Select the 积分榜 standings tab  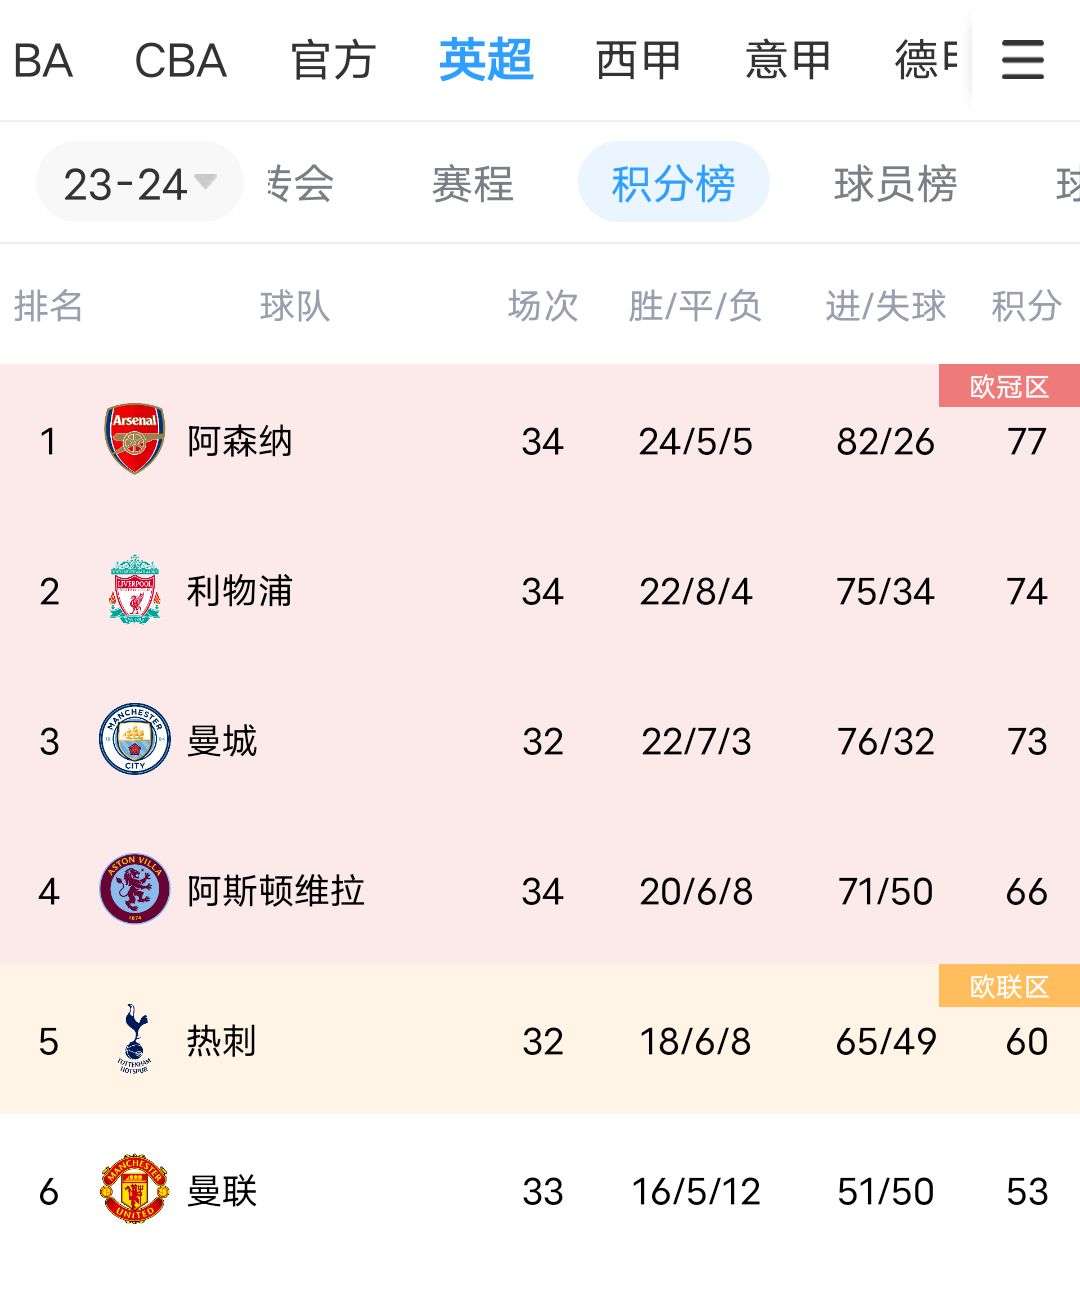(x=674, y=182)
